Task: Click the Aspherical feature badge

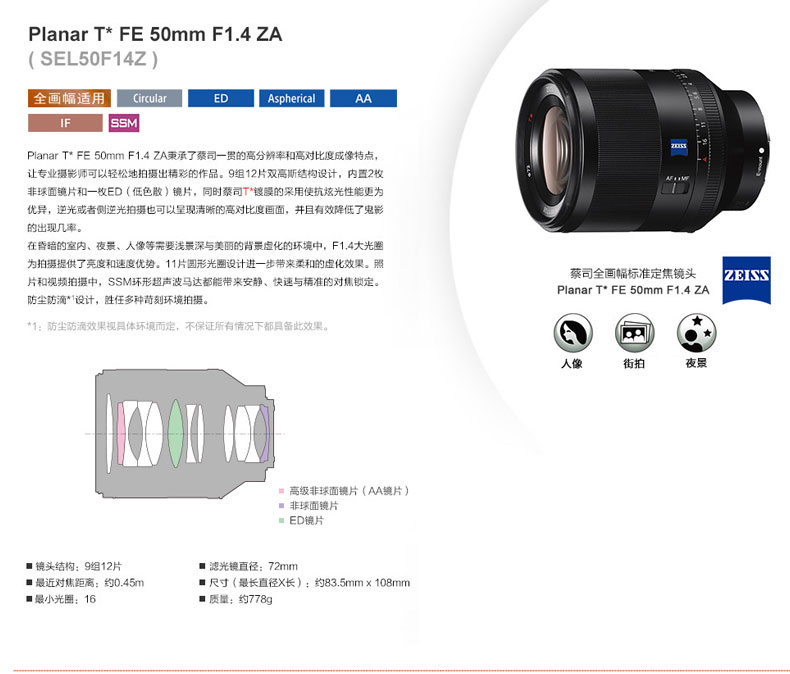Action: coord(292,98)
